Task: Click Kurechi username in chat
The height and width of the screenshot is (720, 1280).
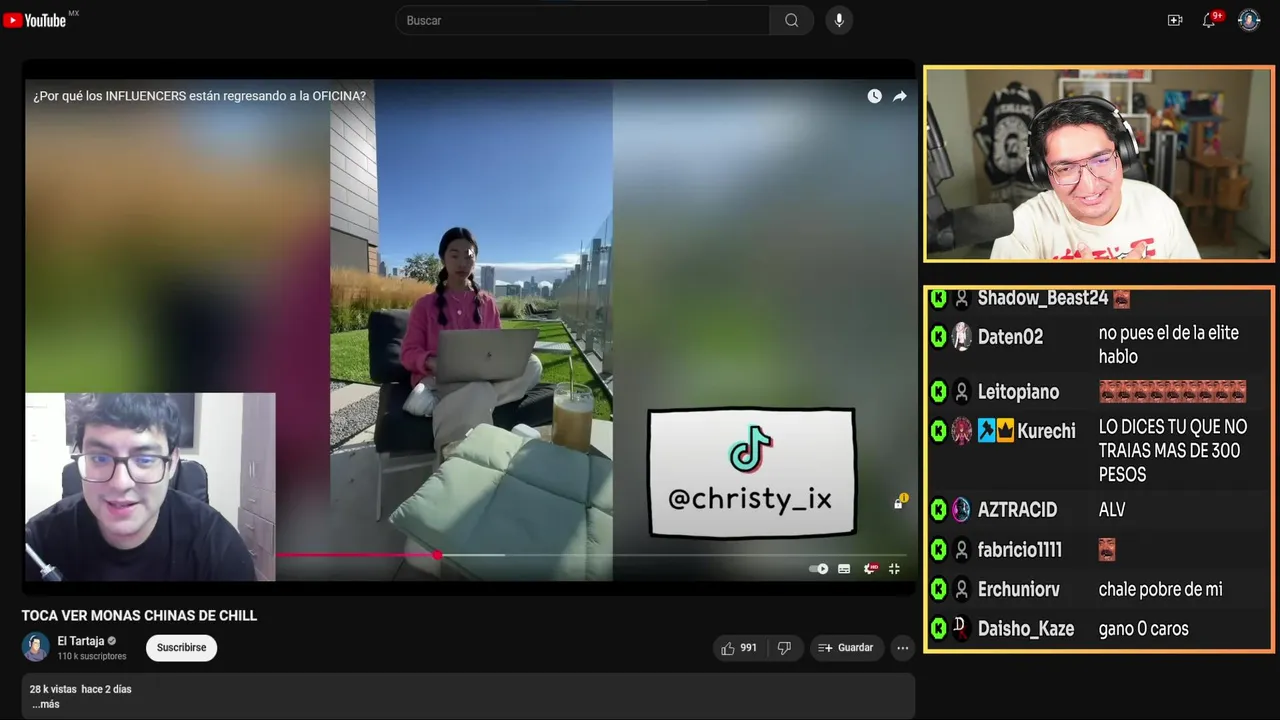Action: 1046,431
